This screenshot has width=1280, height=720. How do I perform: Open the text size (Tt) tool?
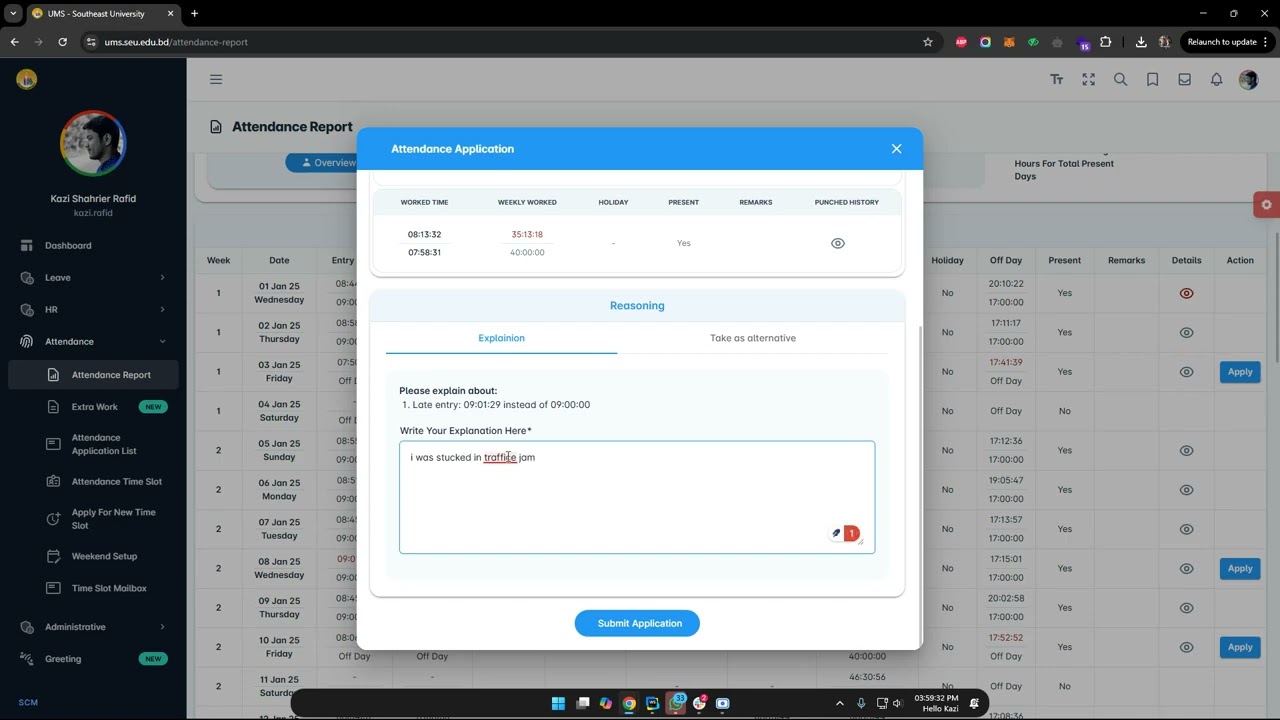pyautogui.click(x=1056, y=79)
